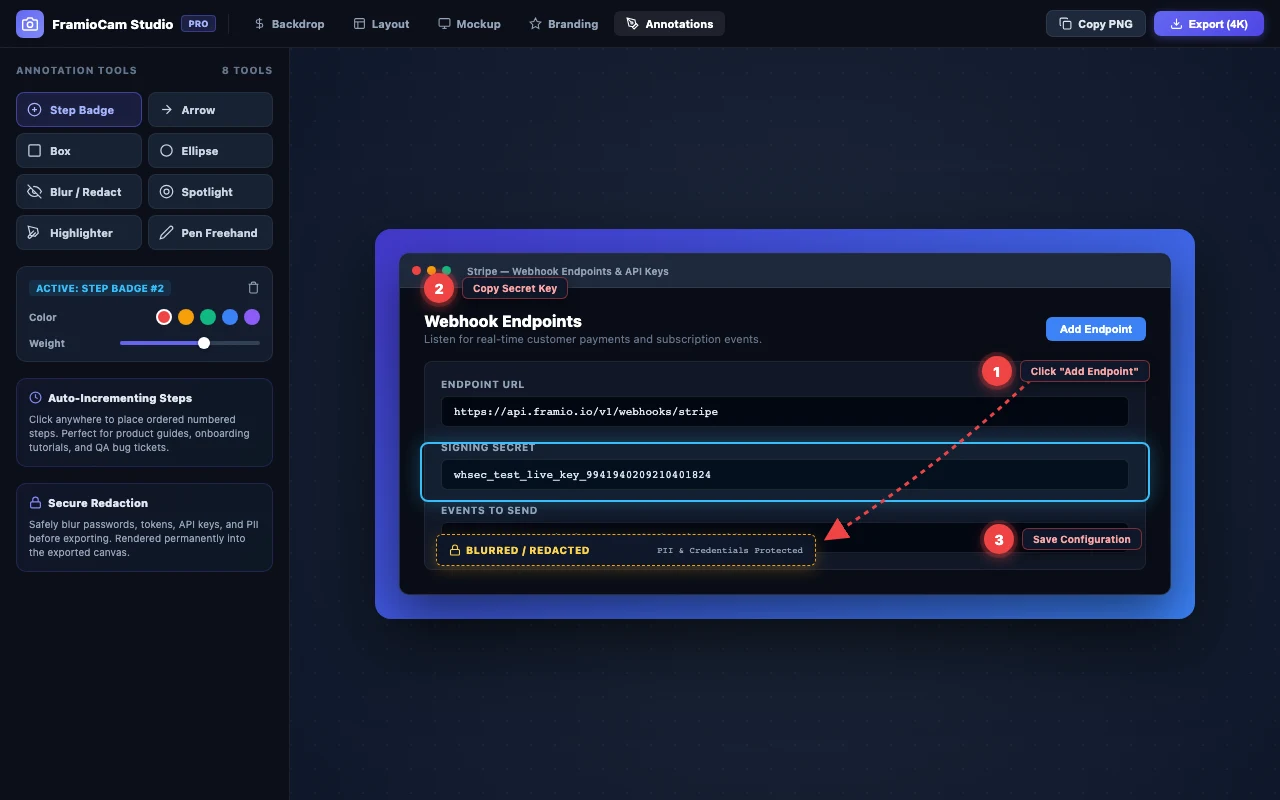Select the Blurred / Redacted overlay region

pyautogui.click(x=626, y=550)
